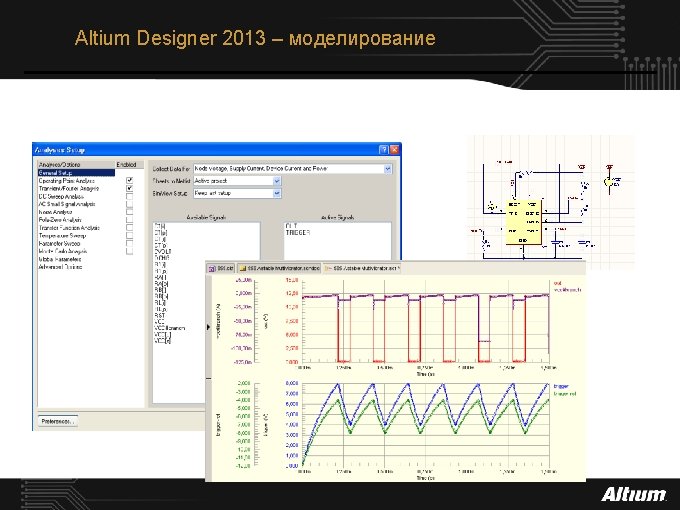Enable DC Sweep Analysis checkbox
Image resolution: width=680 pixels, height=510 pixels.
click(x=129, y=196)
